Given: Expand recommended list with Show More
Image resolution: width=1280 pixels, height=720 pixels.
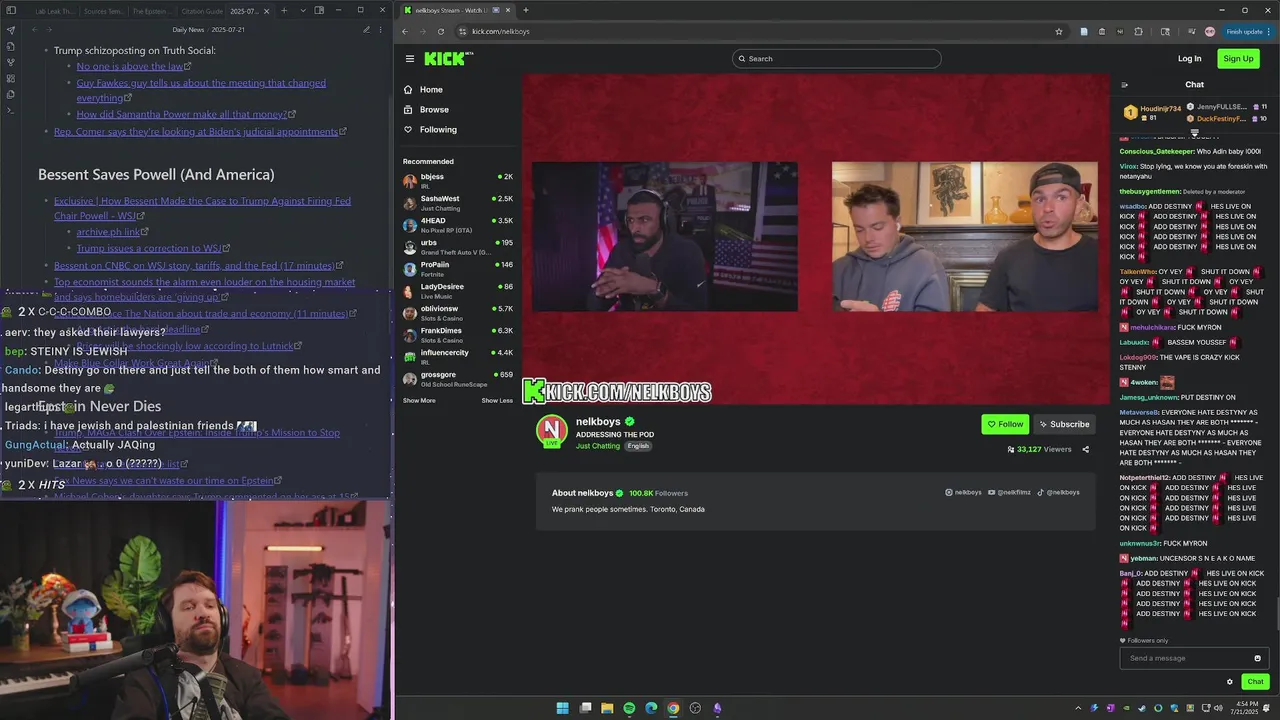Looking at the screenshot, I should (419, 401).
